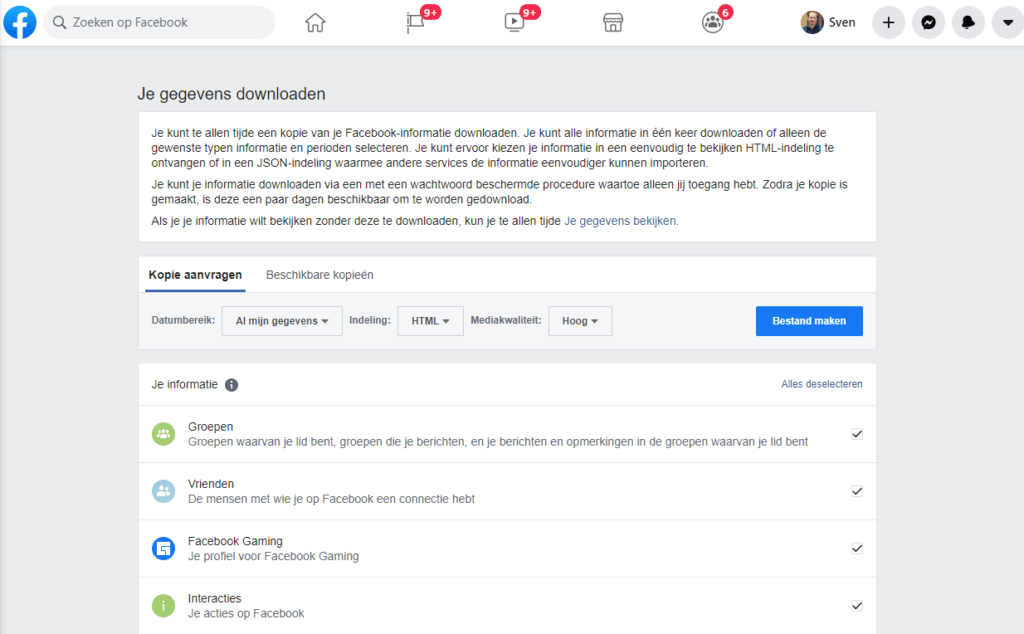Click Alles deselecteren link

click(822, 384)
